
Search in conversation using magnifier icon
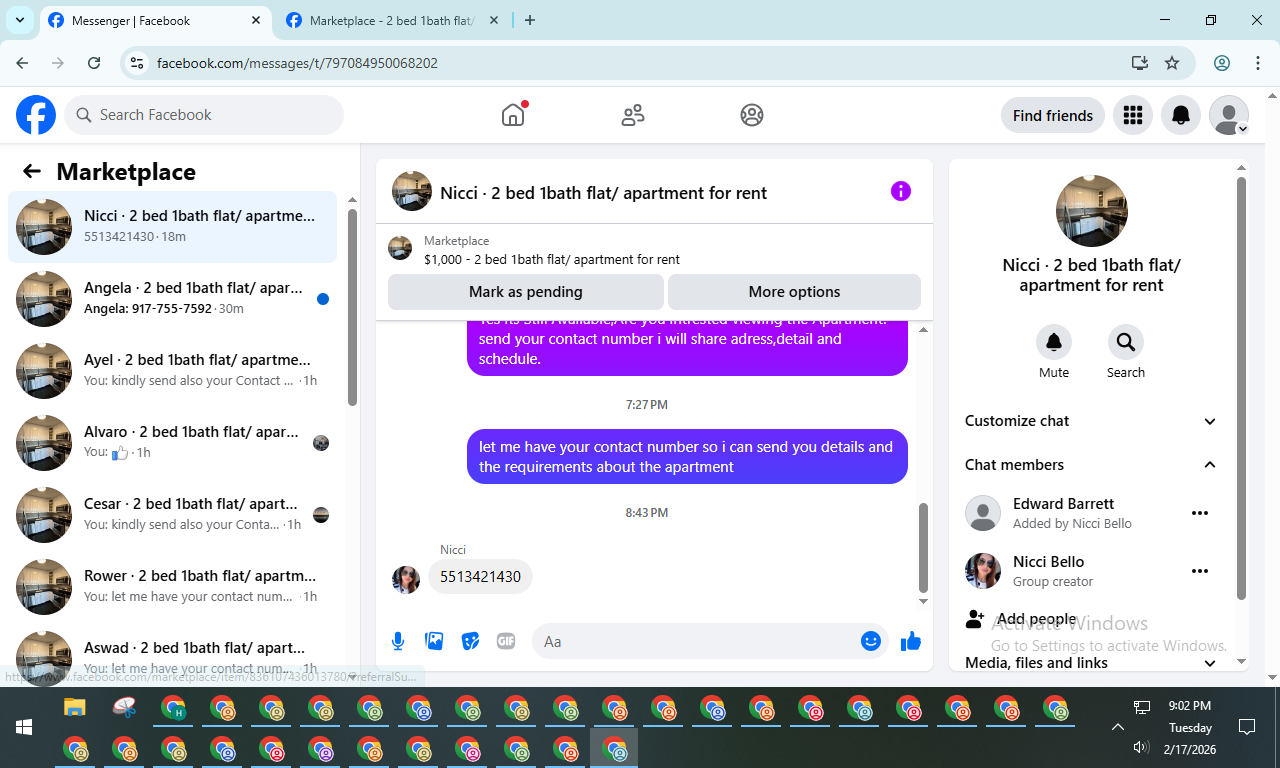[x=1126, y=342]
